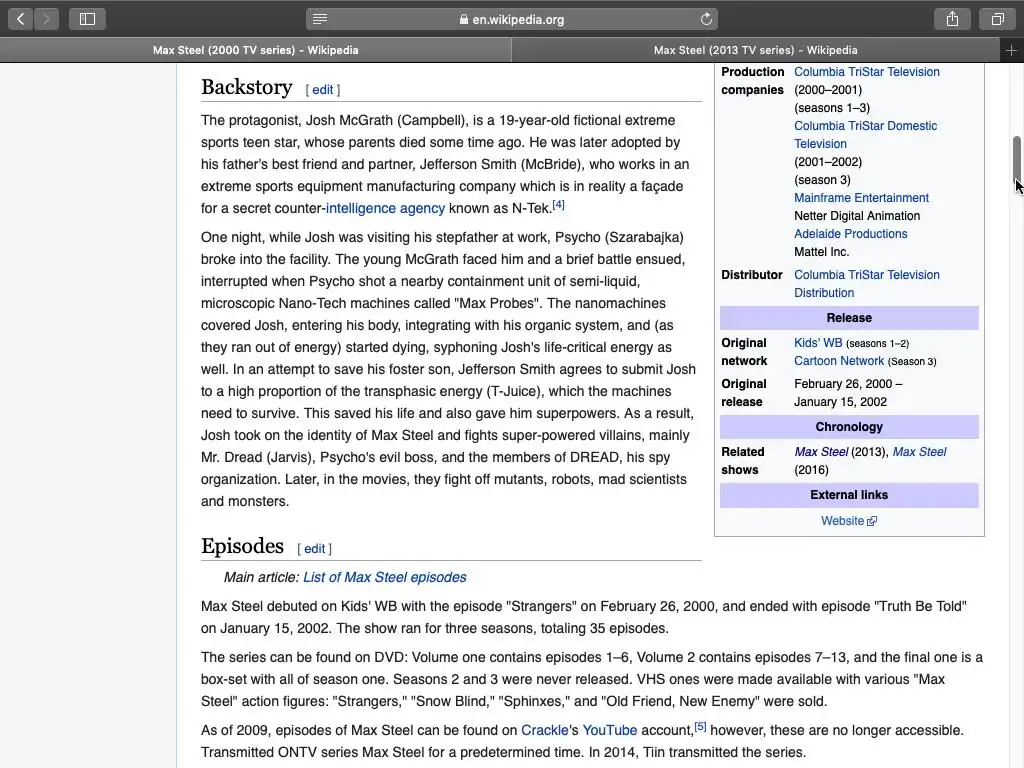The height and width of the screenshot is (768, 1024).
Task: Open Columbia TriStar Domestic Television link
Action: coord(865,135)
